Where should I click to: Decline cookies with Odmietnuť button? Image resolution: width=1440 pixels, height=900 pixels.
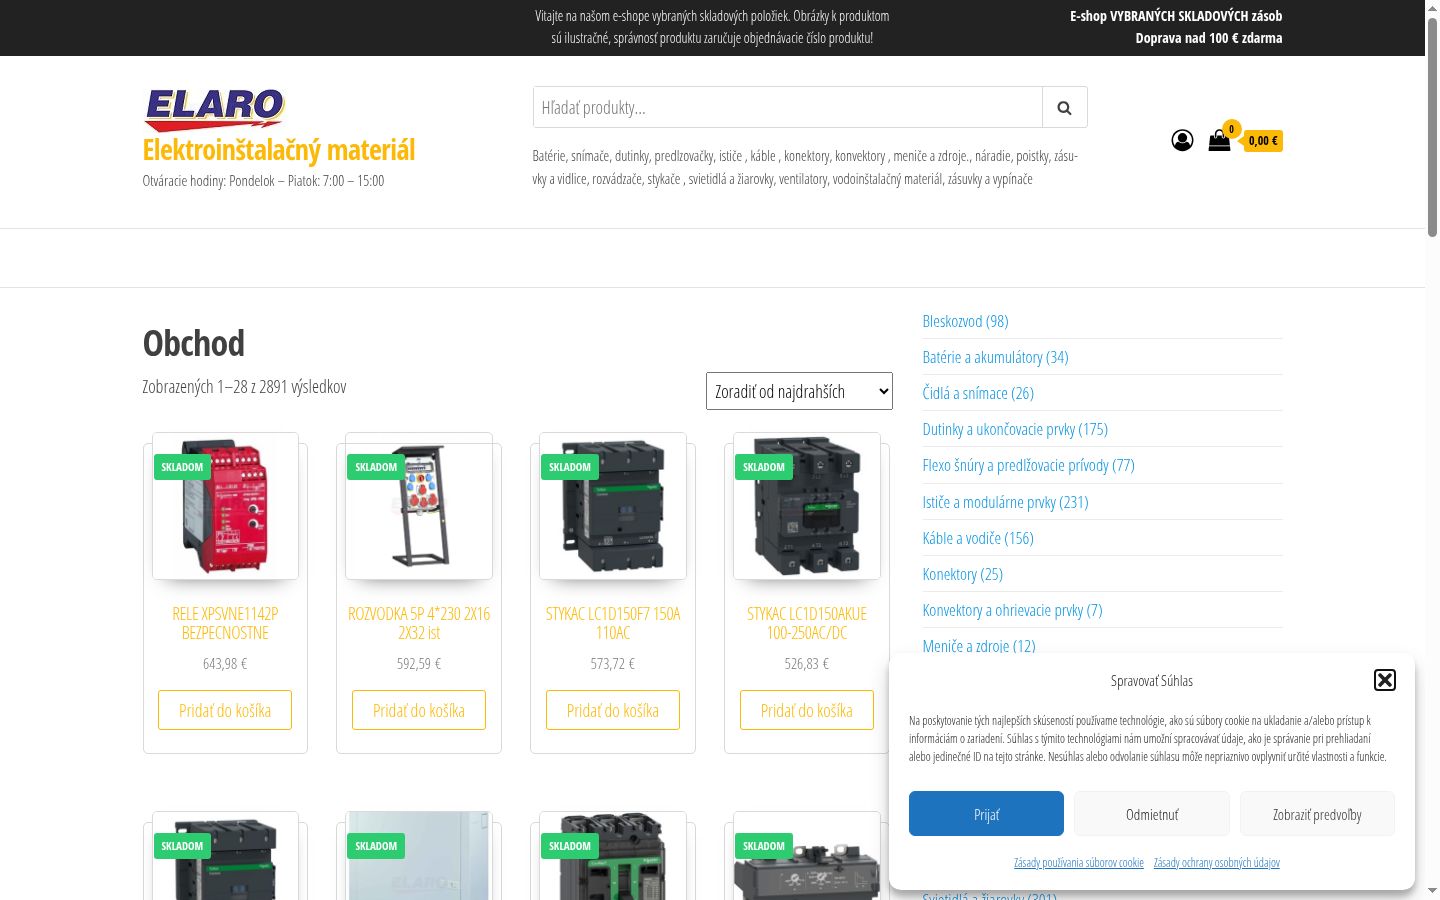click(1152, 814)
